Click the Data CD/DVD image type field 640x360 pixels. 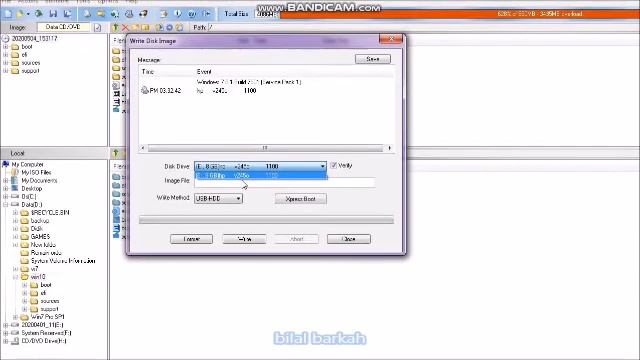pos(63,27)
